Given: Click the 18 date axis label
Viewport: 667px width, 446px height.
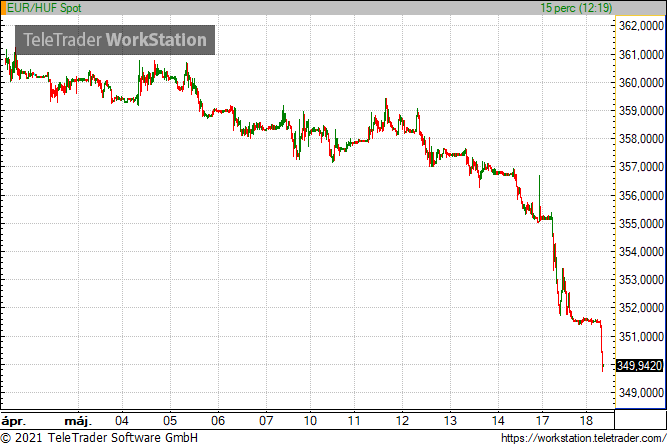Looking at the screenshot, I should click(x=586, y=421).
